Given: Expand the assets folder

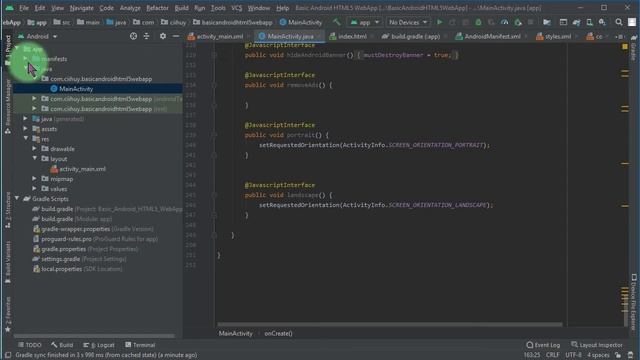Looking at the screenshot, I should click(x=26, y=129).
